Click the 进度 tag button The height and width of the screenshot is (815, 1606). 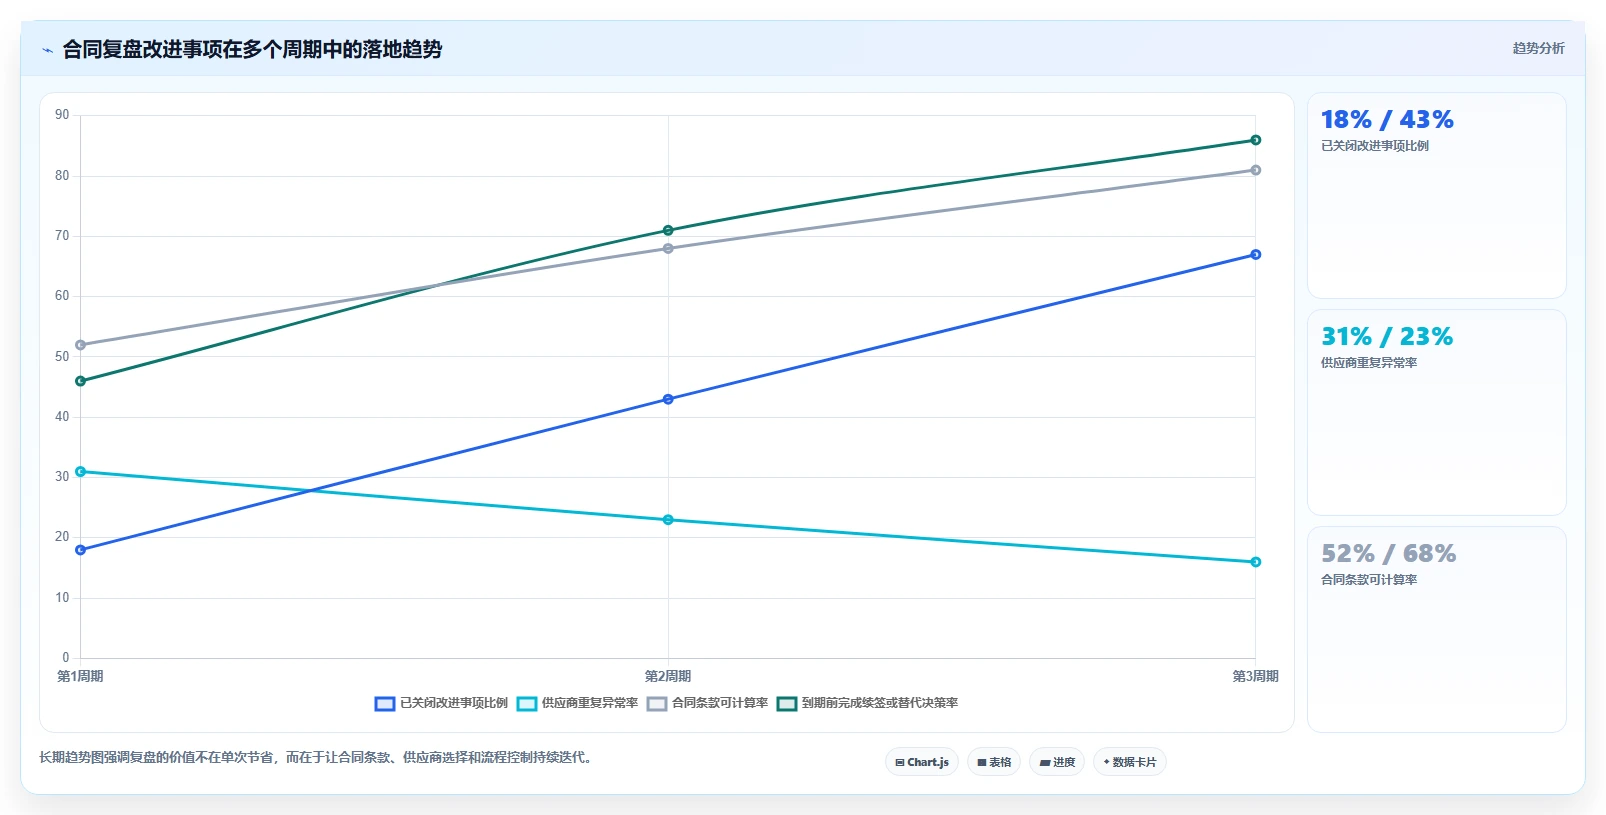1057,762
